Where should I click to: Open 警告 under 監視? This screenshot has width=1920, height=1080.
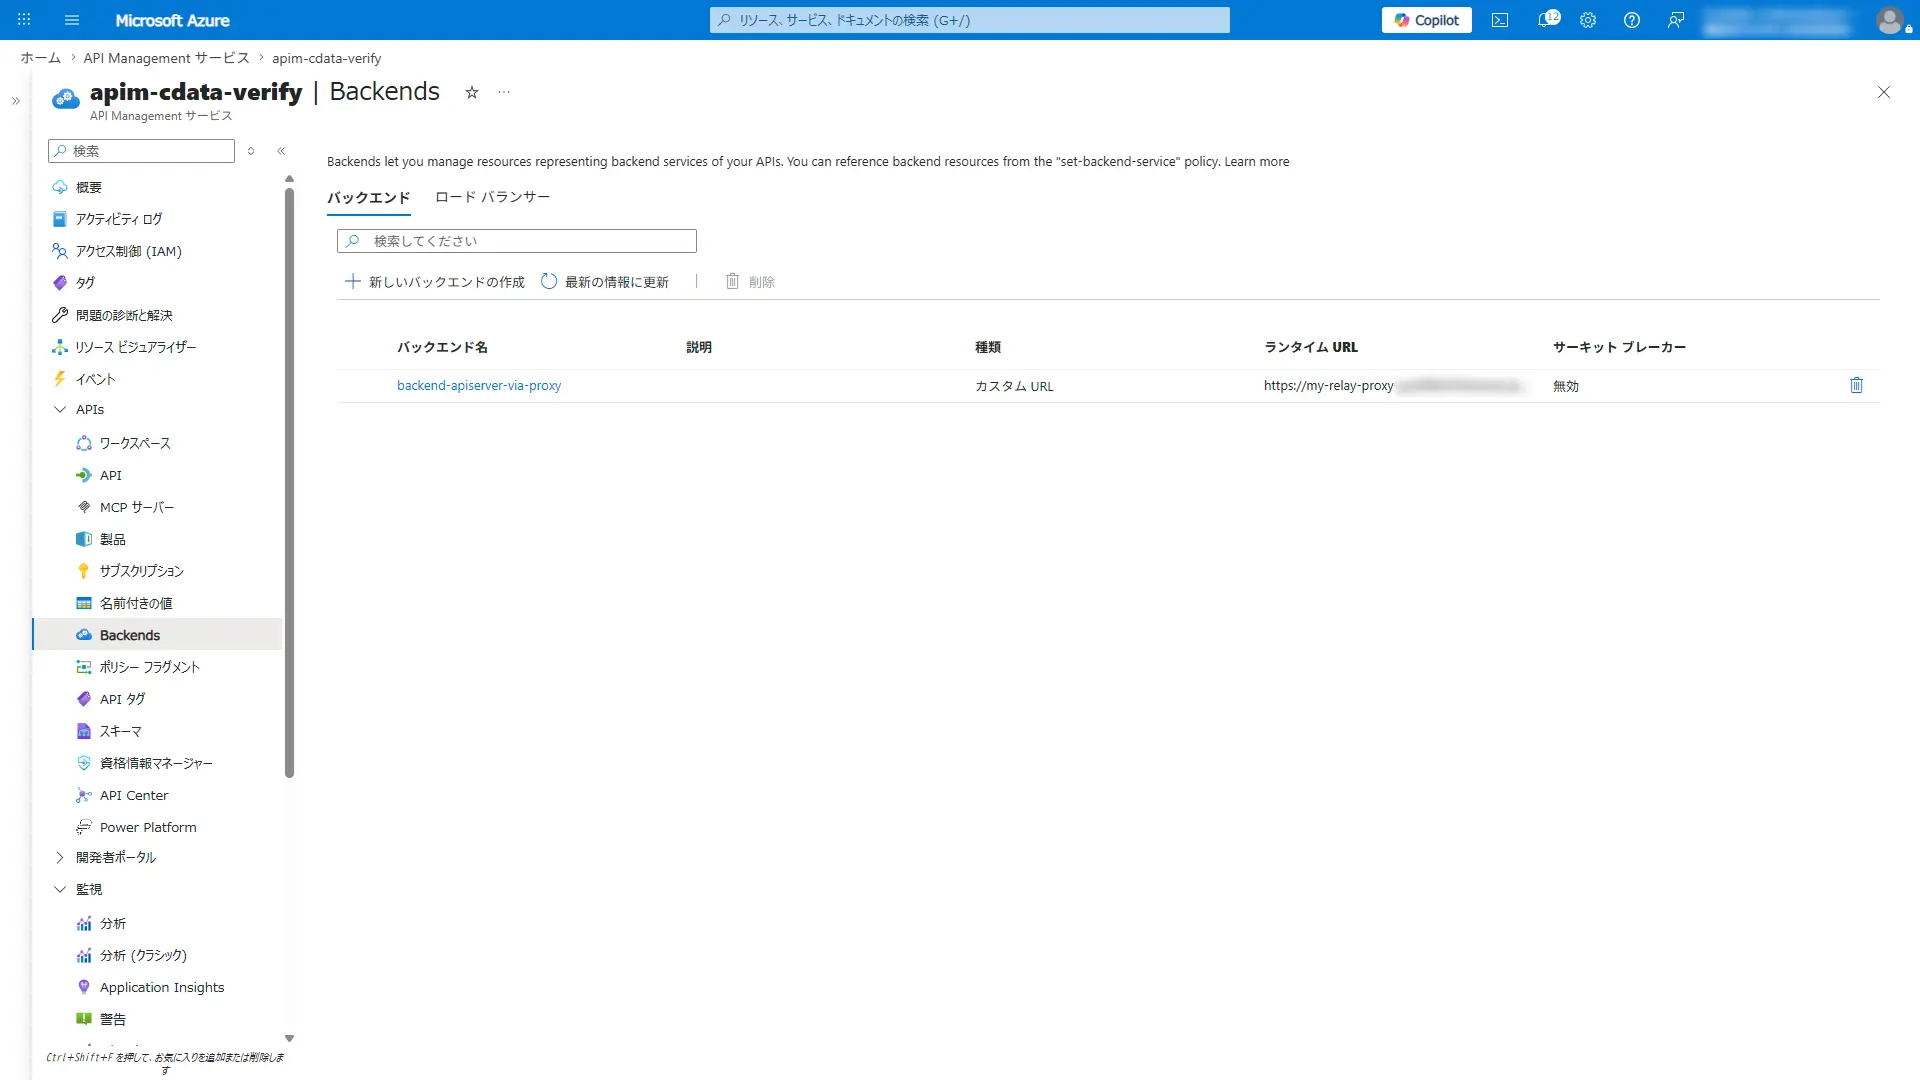(113, 1019)
